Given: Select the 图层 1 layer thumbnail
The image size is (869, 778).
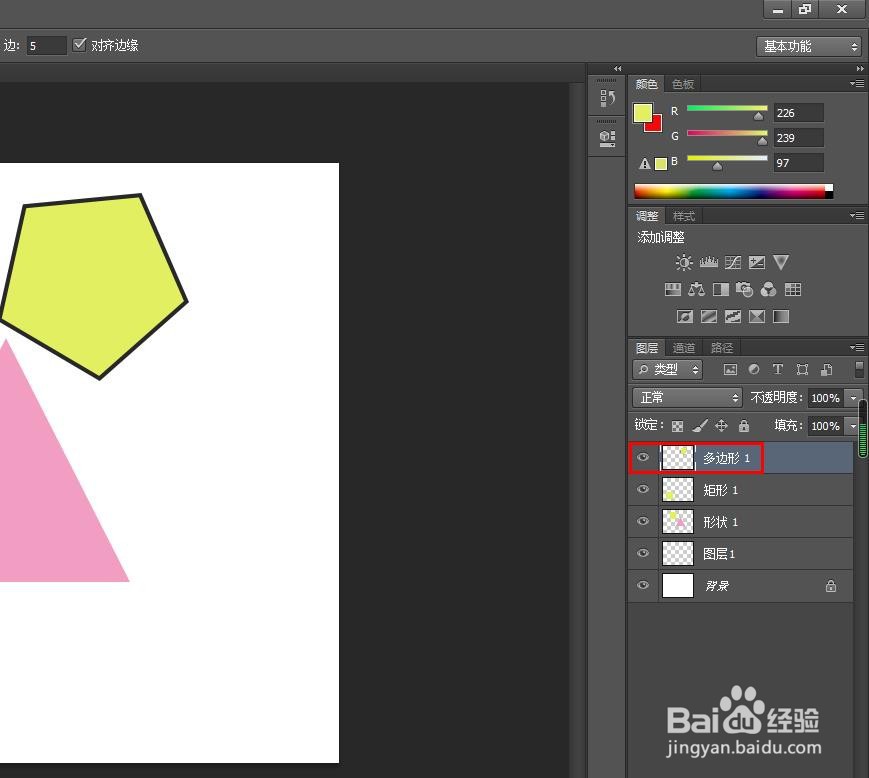Looking at the screenshot, I should (678, 554).
